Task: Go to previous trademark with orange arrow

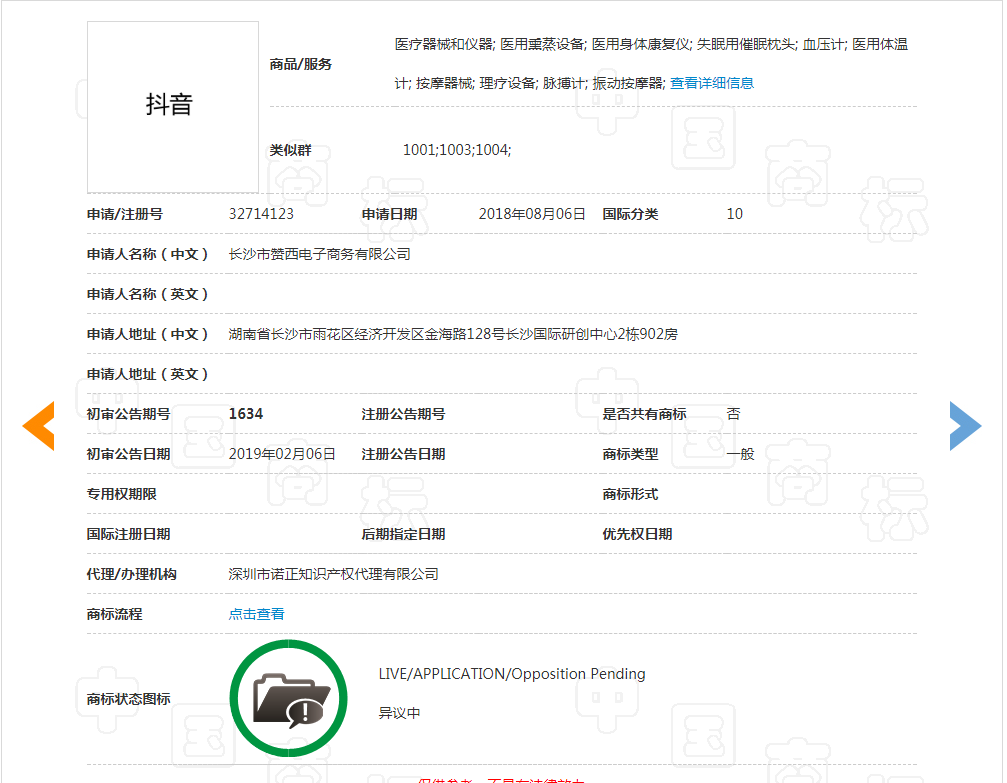Action: coord(39,426)
